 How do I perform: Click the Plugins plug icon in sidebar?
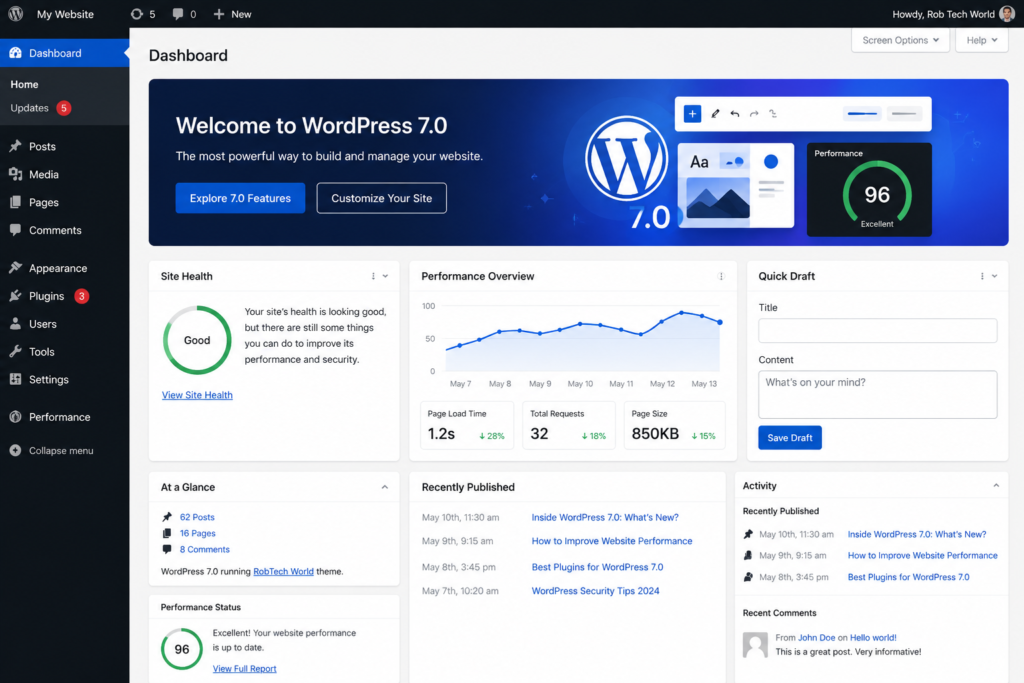[x=16, y=296]
